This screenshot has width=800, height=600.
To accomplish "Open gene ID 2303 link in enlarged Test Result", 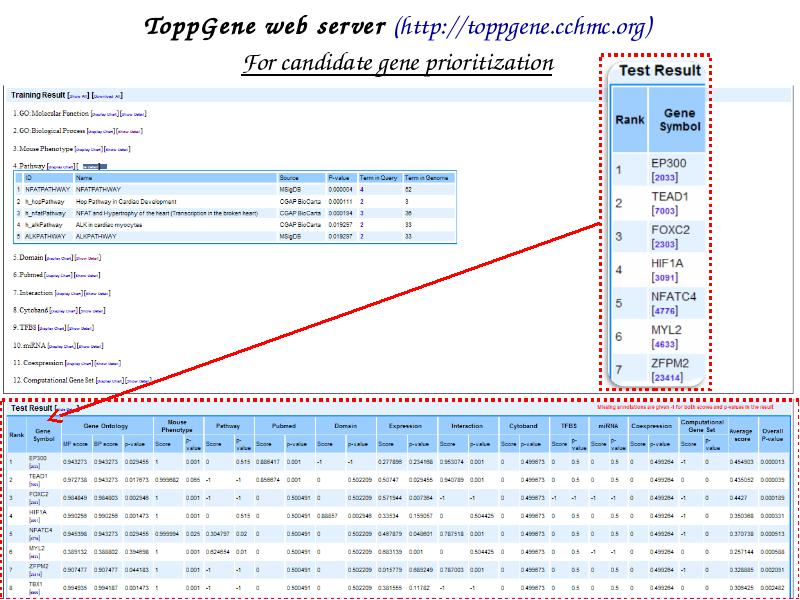I will click(665, 244).
